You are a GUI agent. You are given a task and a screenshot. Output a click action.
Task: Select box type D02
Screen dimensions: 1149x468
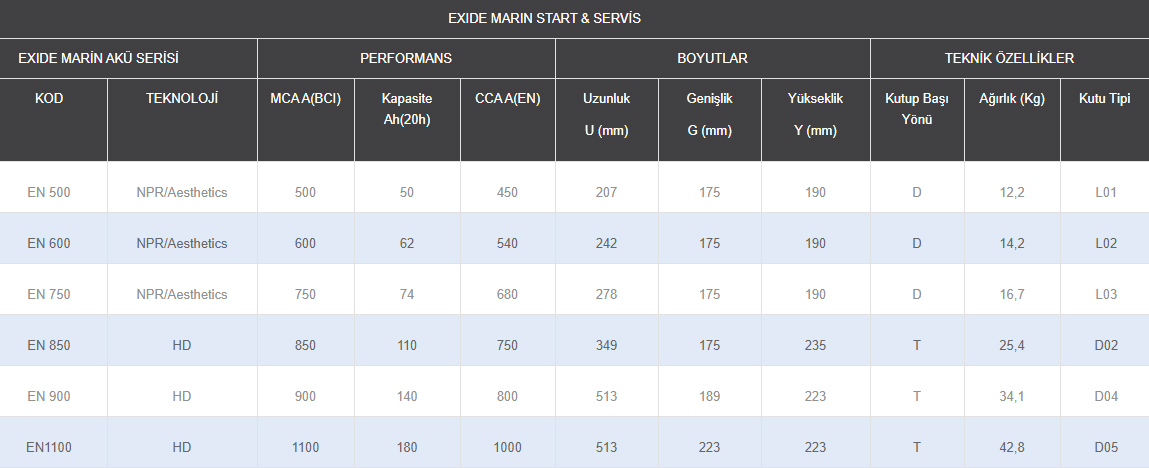(x=1106, y=345)
